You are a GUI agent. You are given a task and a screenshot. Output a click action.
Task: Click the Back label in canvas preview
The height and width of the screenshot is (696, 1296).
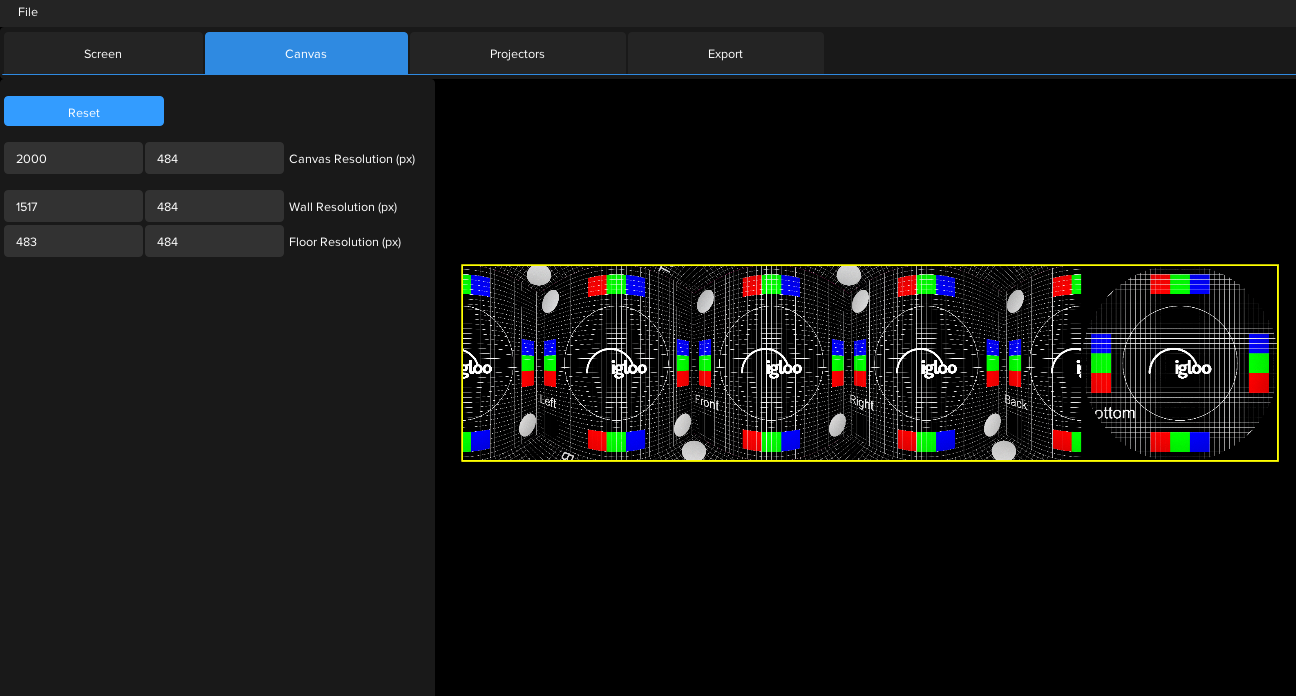pyautogui.click(x=1015, y=402)
